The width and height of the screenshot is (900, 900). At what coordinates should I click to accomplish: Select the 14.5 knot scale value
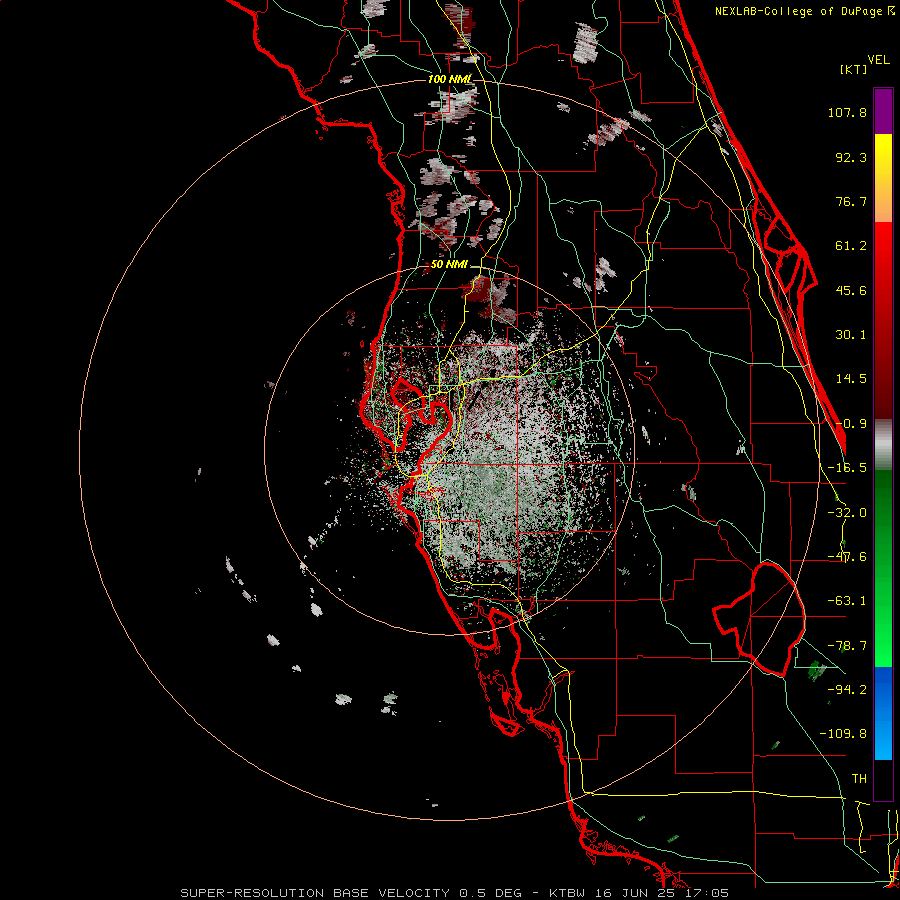tap(851, 379)
